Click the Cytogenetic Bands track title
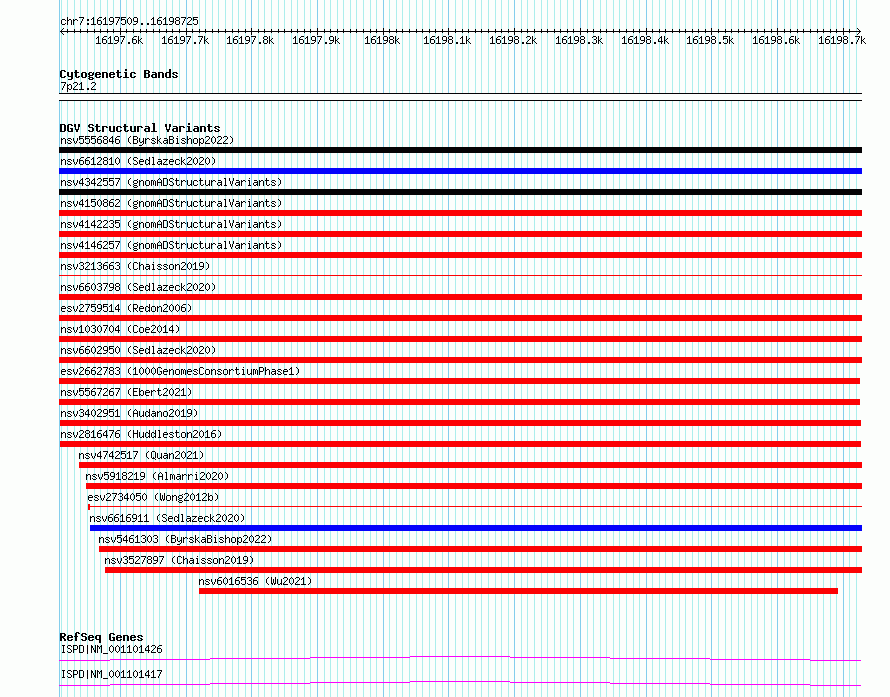This screenshot has height=697, width=890. 119,74
